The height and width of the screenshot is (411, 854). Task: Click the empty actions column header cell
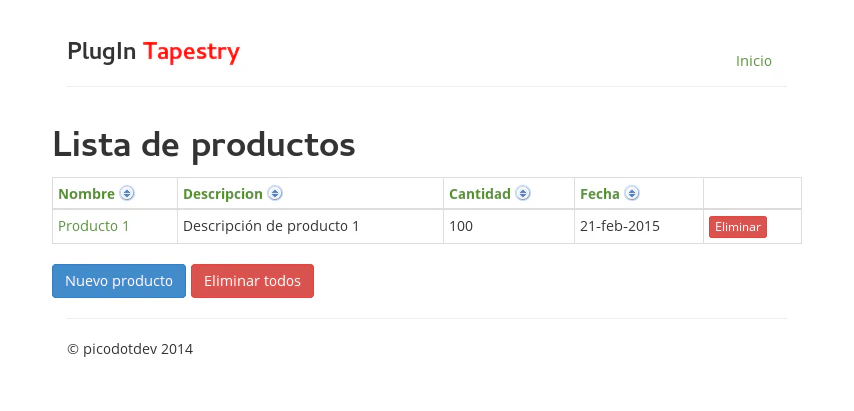pyautogui.click(x=752, y=194)
